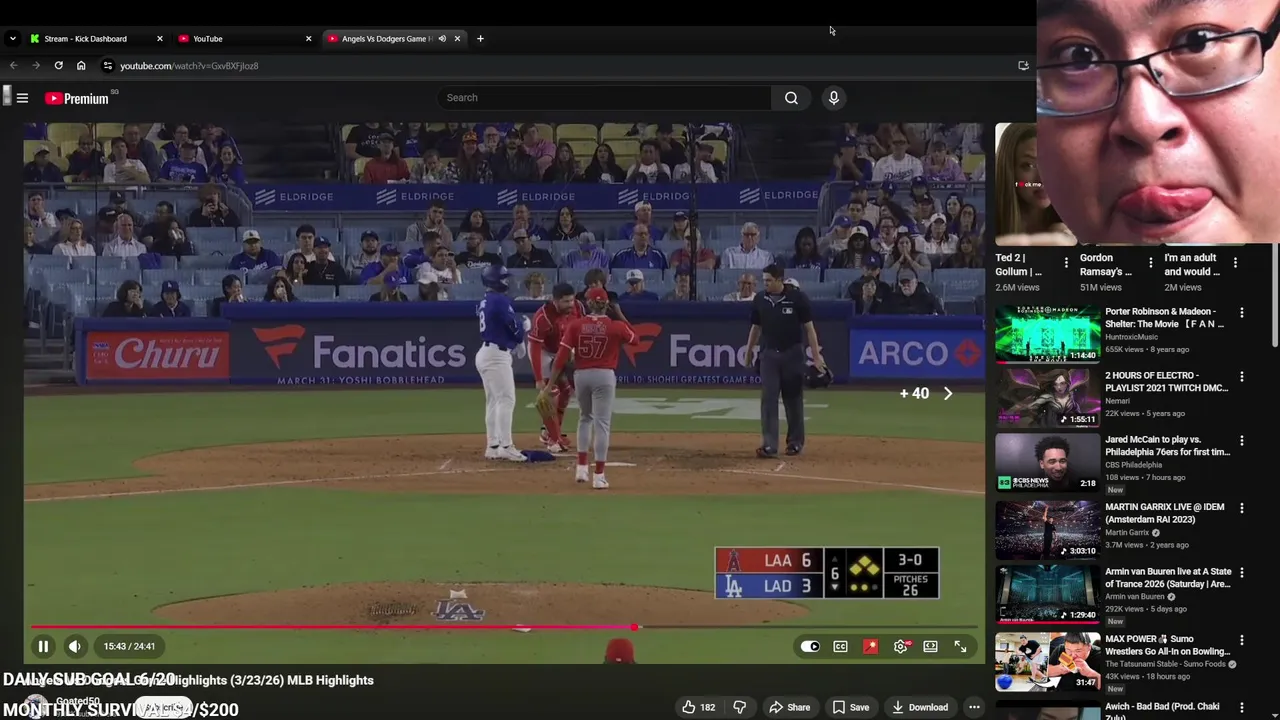Screen dimensions: 1280x720
Task: Open more actions under the video
Action: (974, 707)
